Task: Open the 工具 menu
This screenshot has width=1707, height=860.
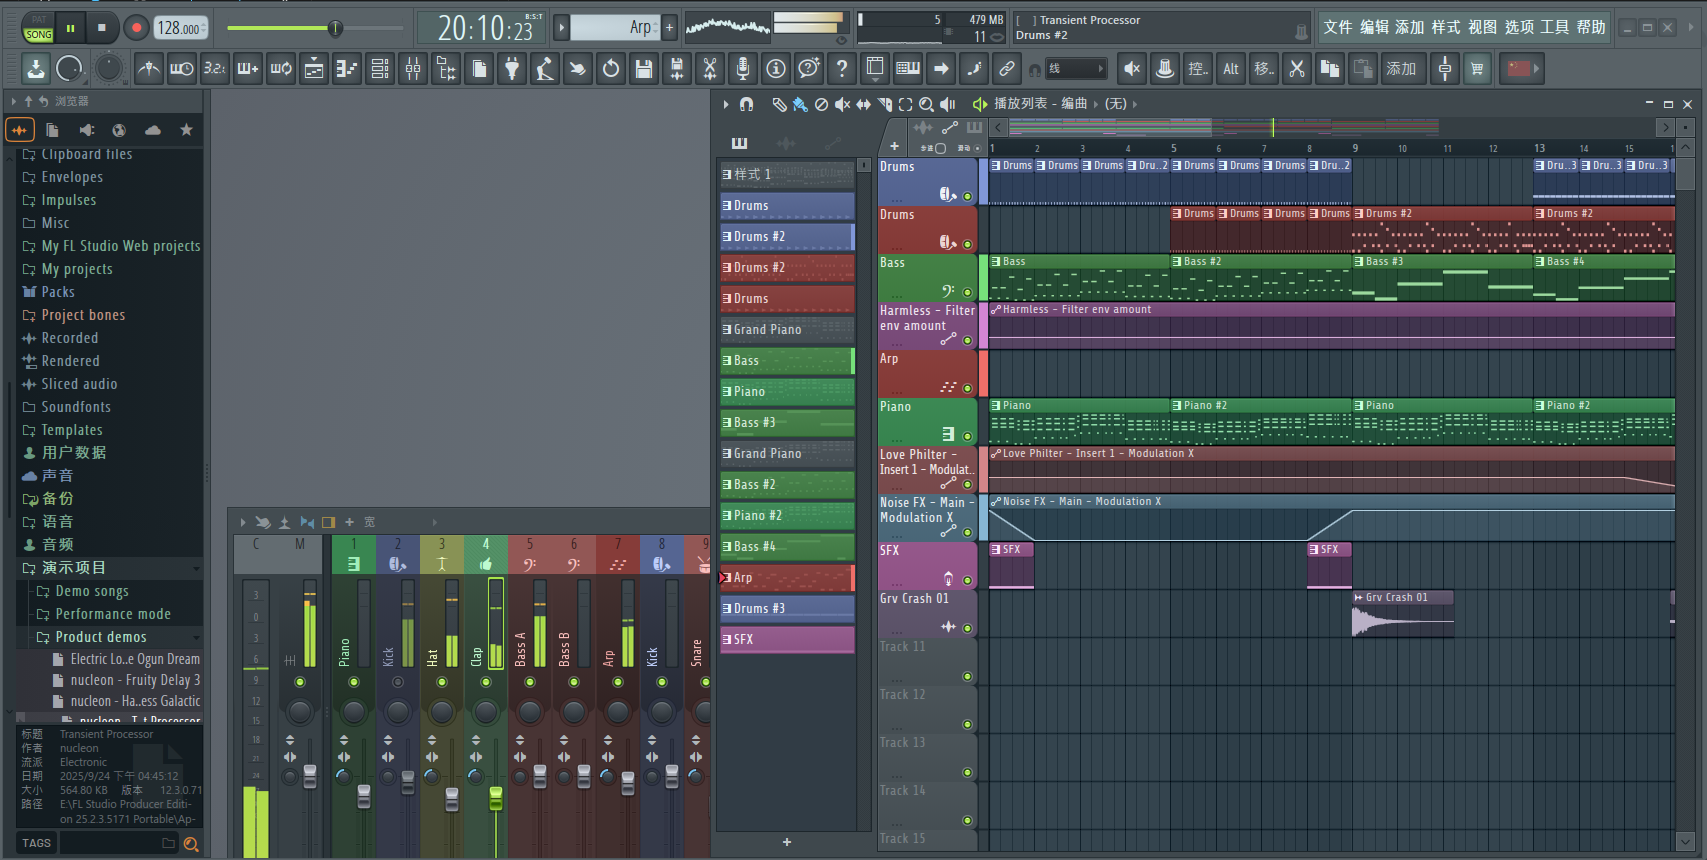Action: 1555,27
